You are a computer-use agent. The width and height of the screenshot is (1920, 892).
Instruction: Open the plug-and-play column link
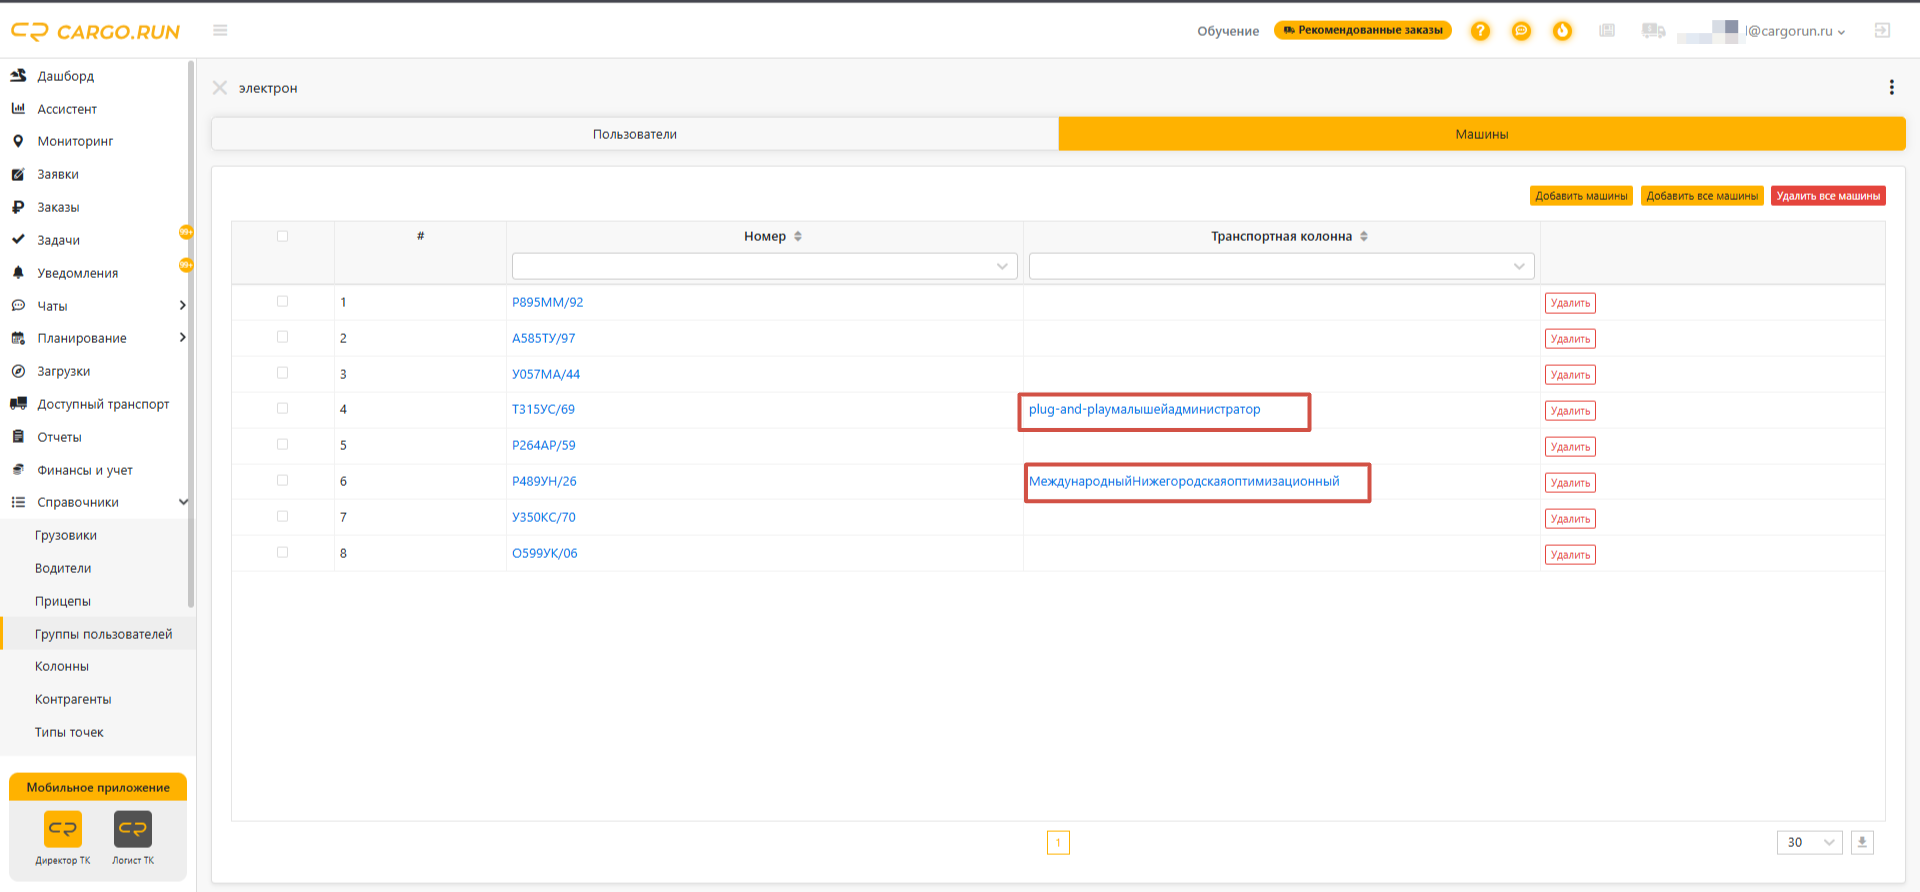(1144, 409)
